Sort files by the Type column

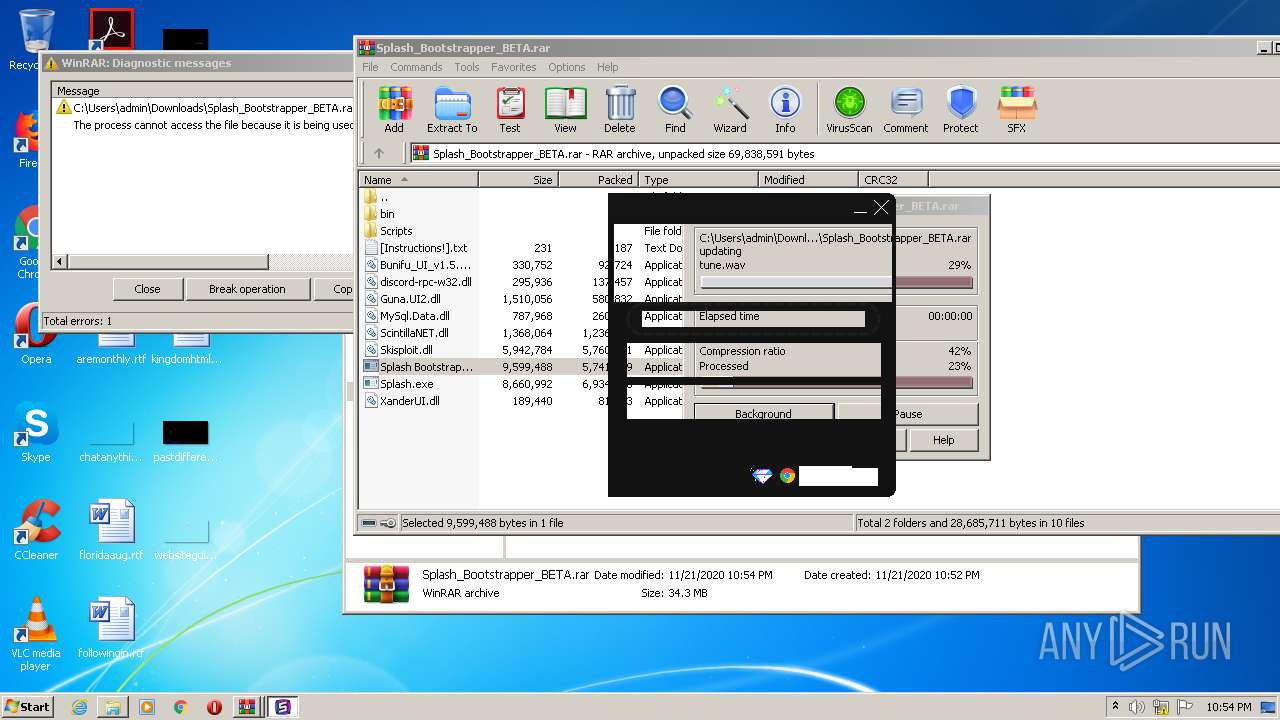coord(698,180)
